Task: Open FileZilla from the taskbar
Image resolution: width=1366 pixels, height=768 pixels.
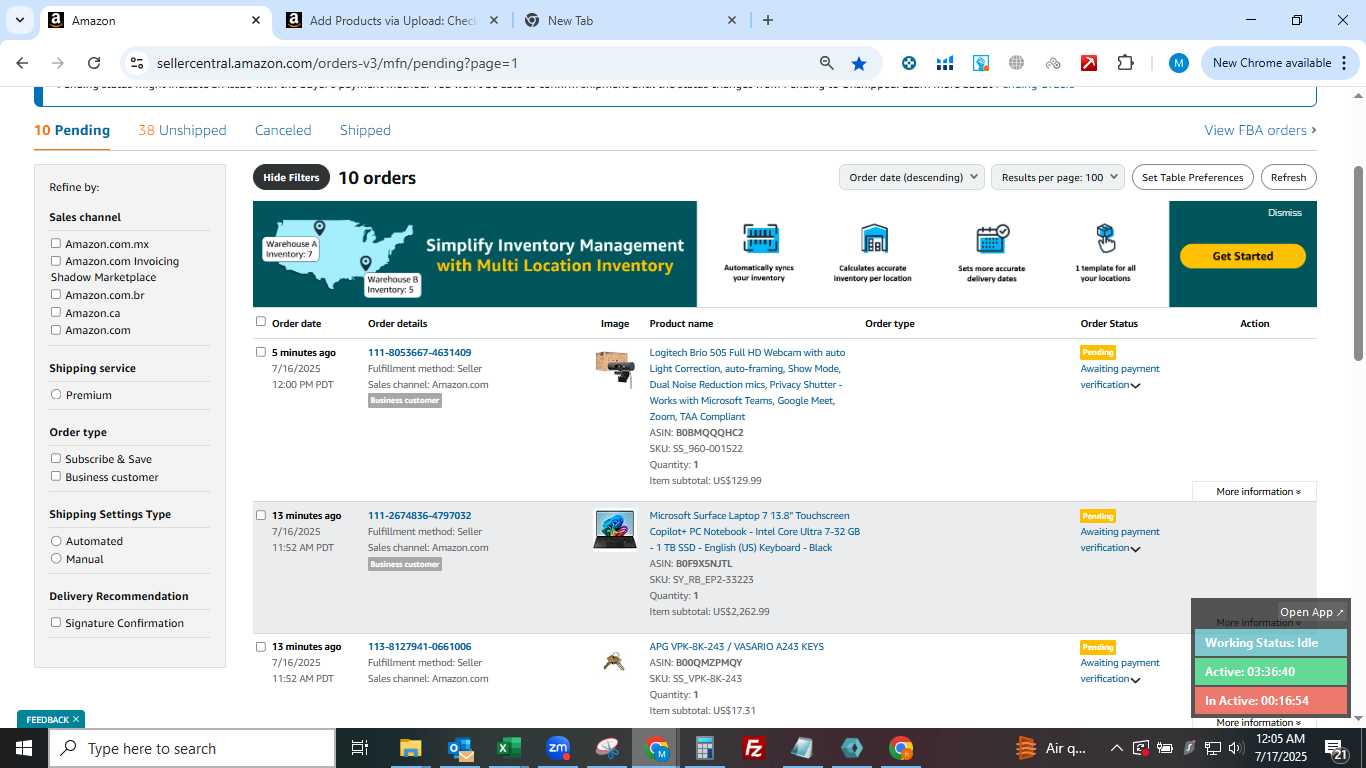Action: 754,748
